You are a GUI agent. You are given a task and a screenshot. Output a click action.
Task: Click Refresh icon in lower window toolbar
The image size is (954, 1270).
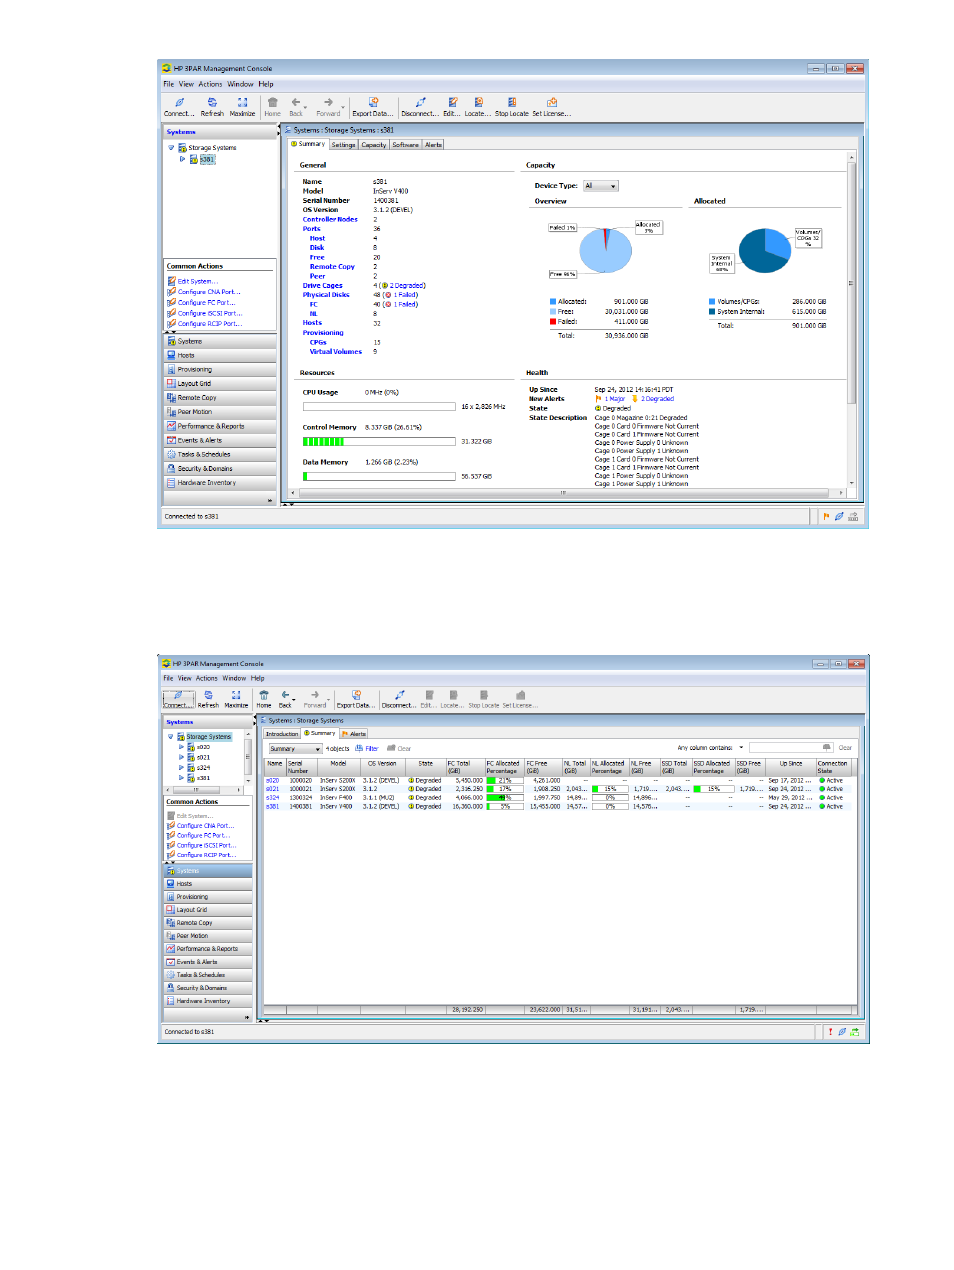point(208,695)
